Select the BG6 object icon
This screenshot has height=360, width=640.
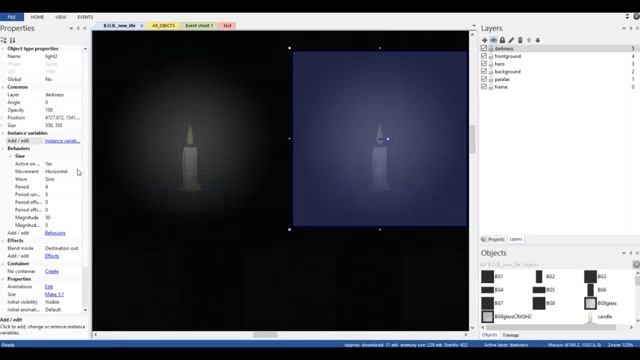point(590,290)
